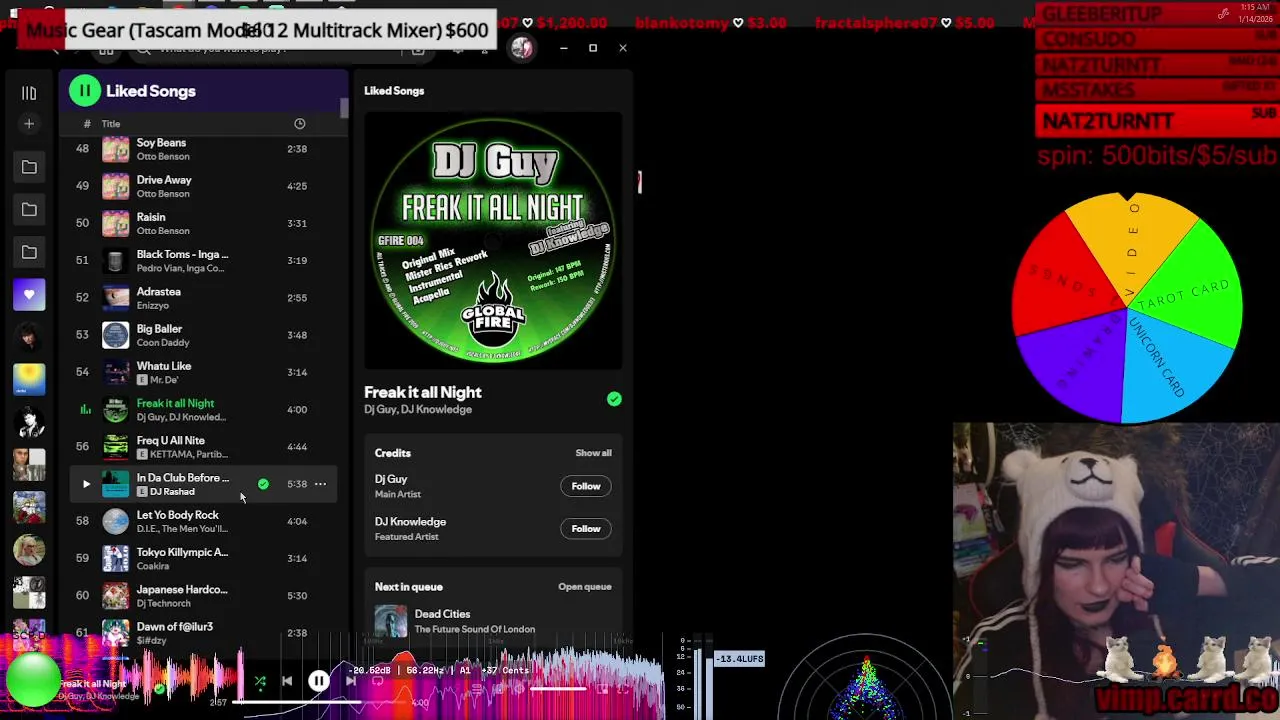Select the Soy Beans track
This screenshot has width=1280, height=720.
pos(203,149)
